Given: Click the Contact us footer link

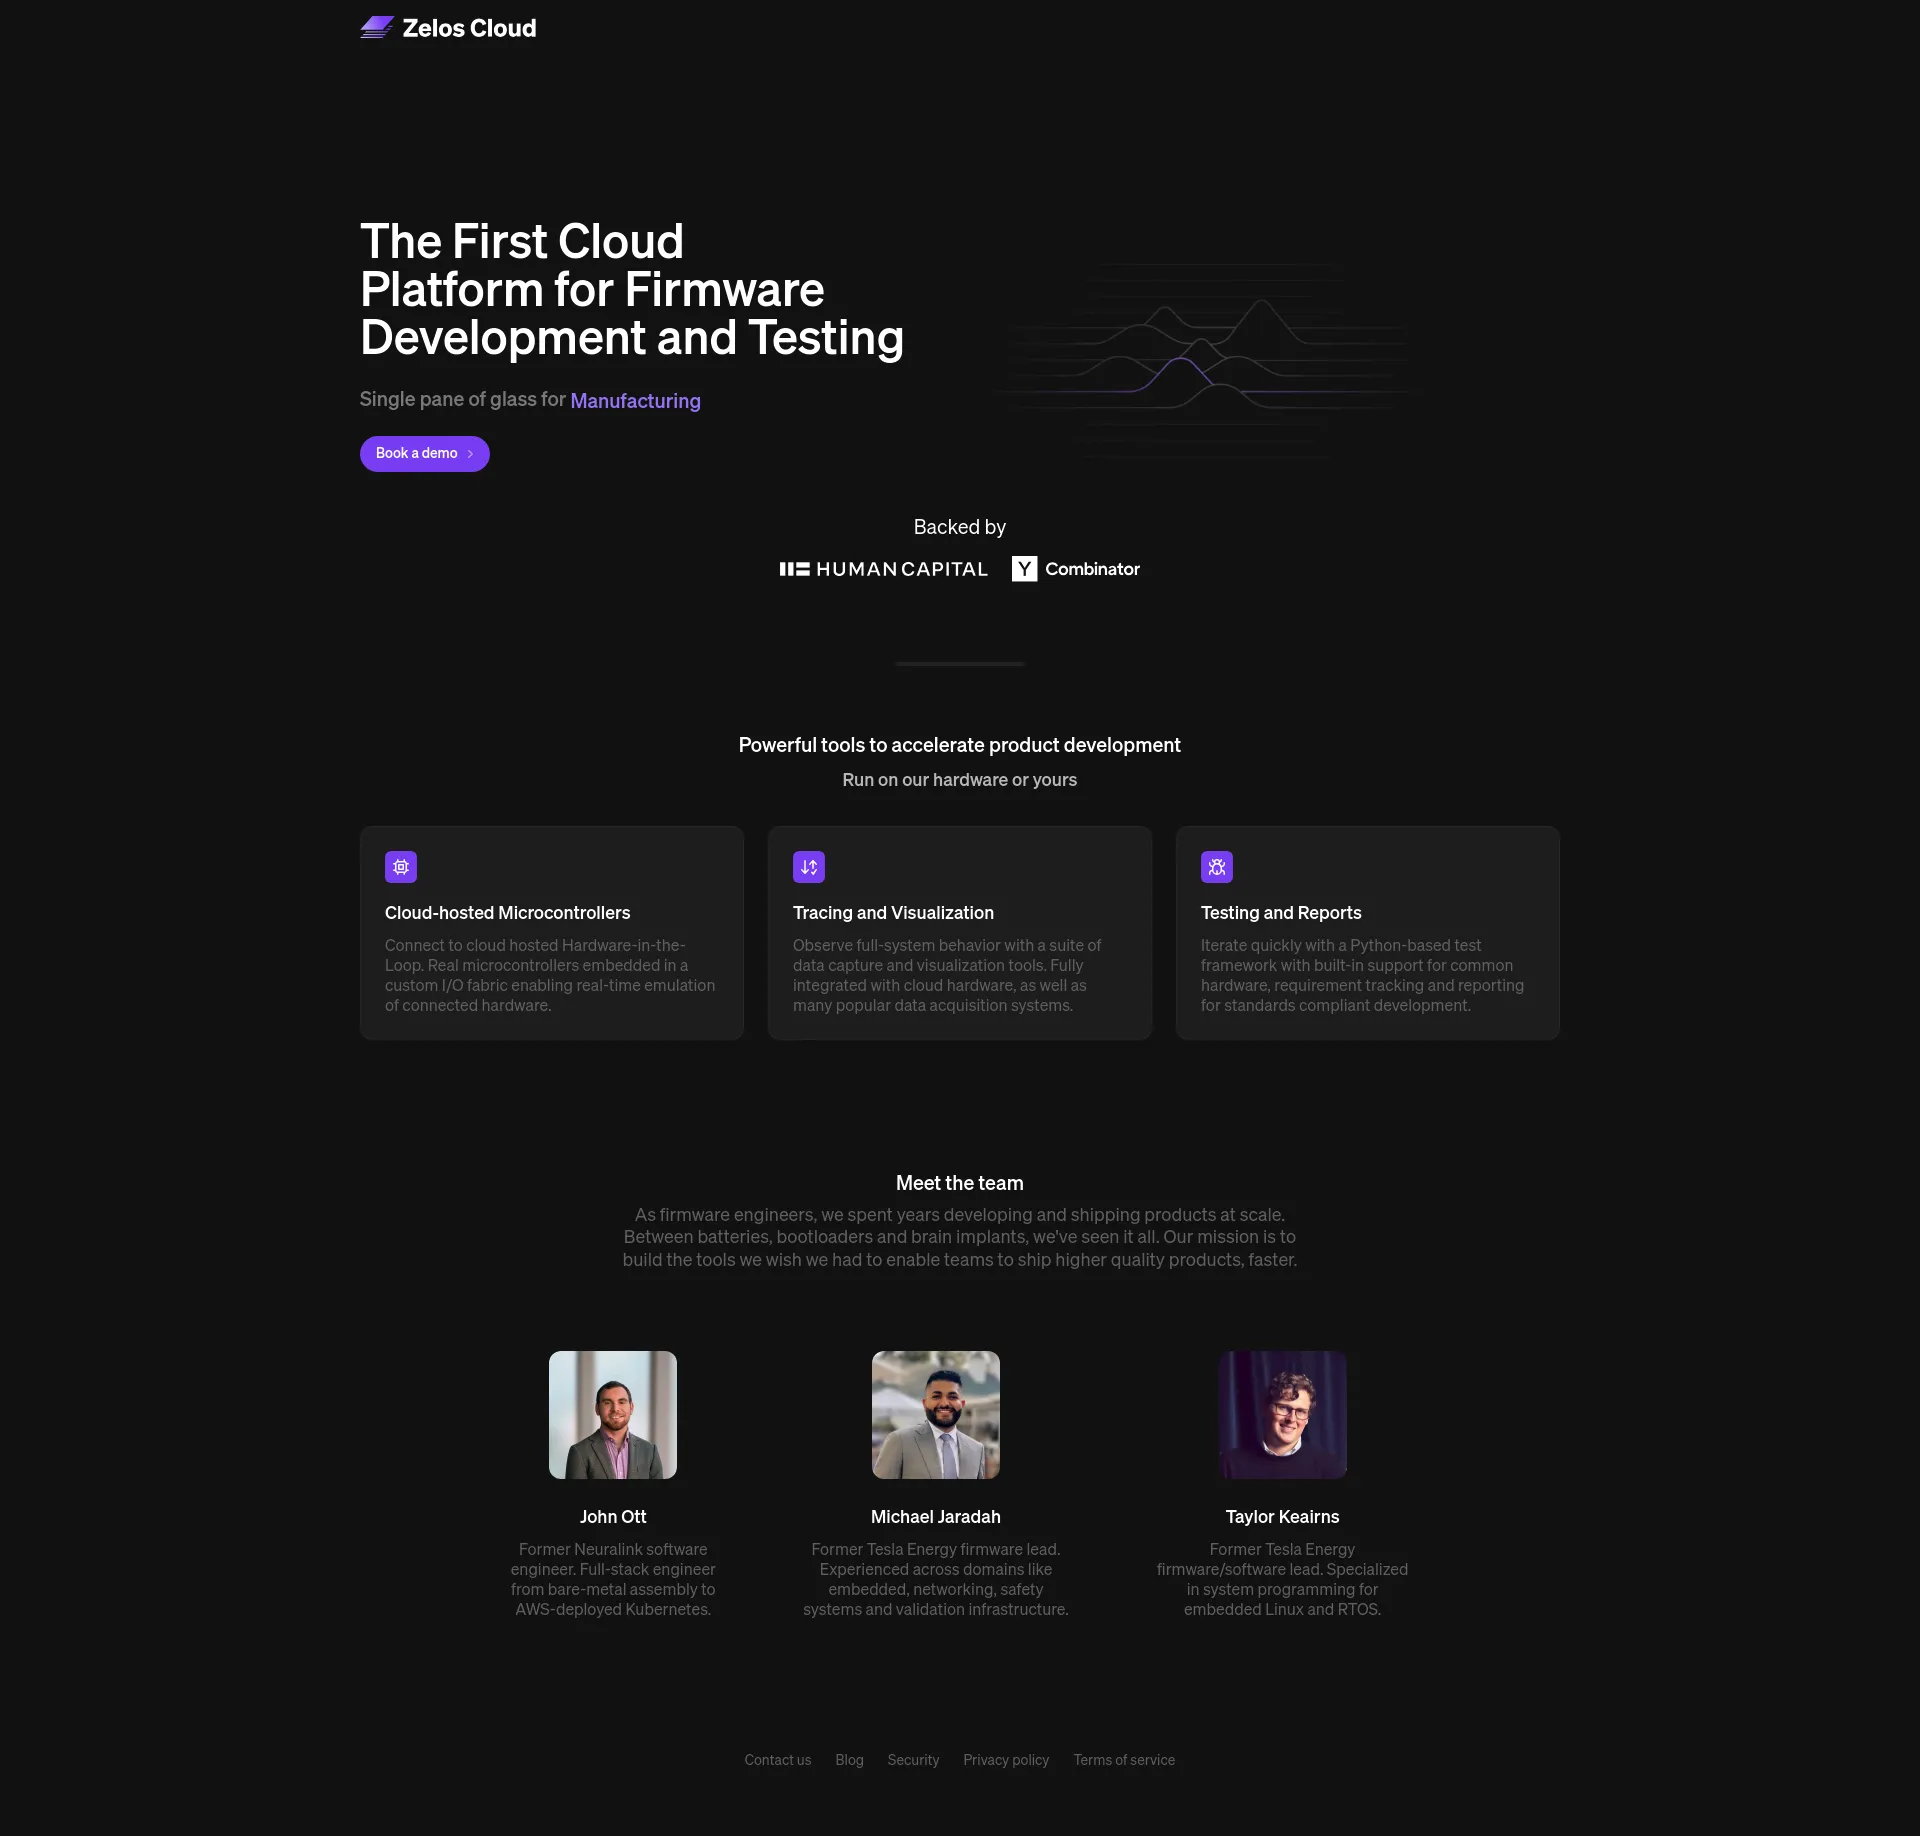Looking at the screenshot, I should (x=778, y=1759).
